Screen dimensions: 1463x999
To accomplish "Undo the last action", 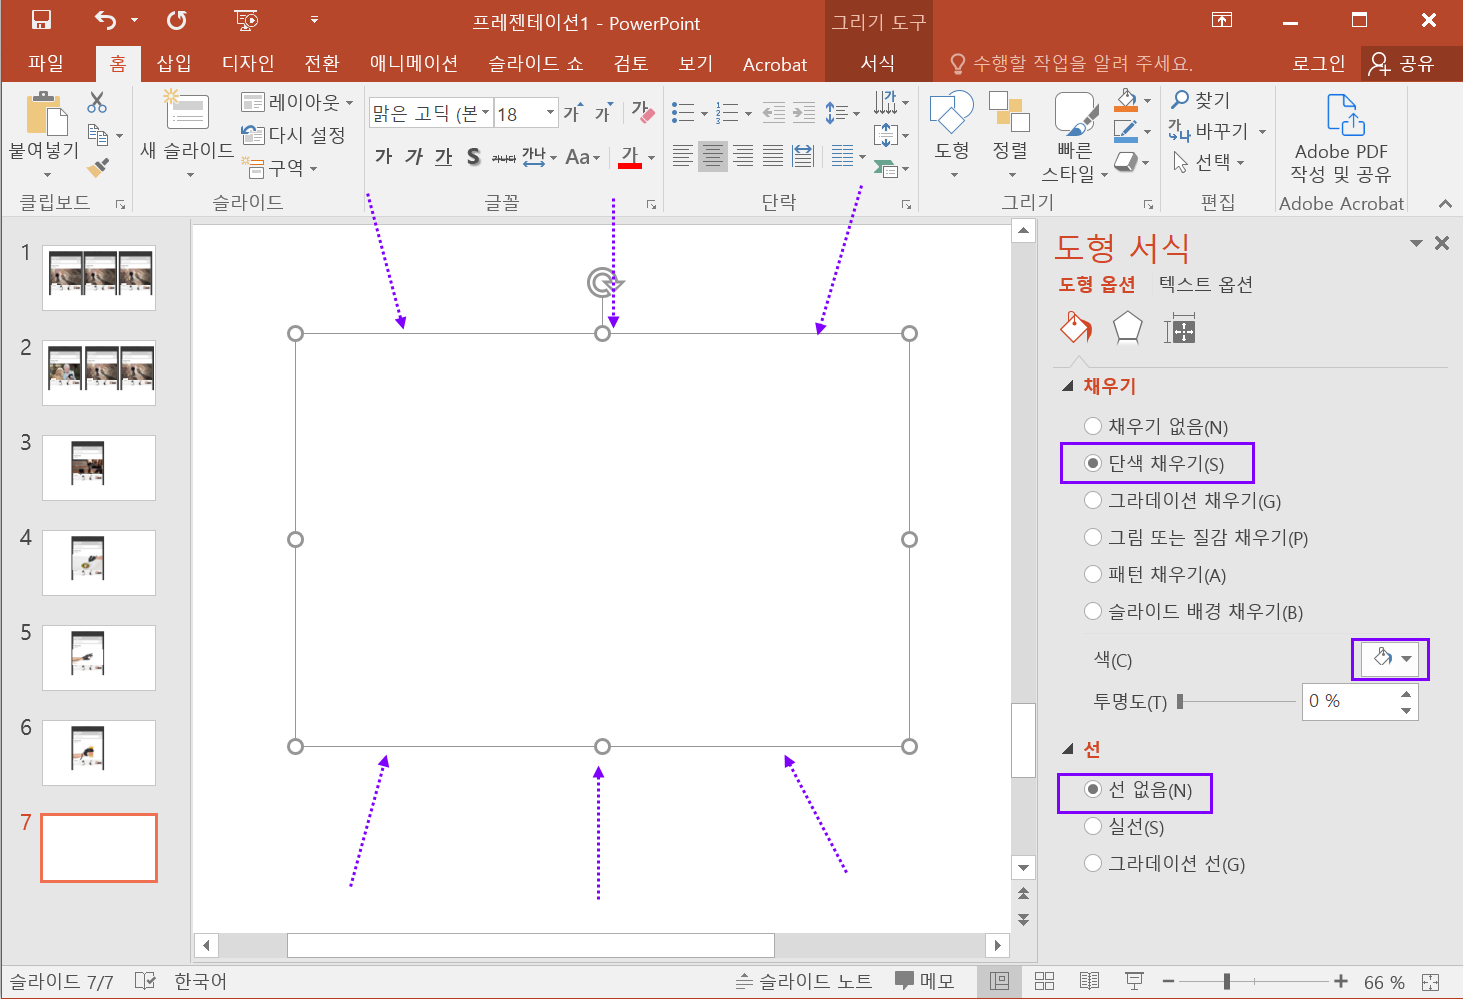I will 105,20.
